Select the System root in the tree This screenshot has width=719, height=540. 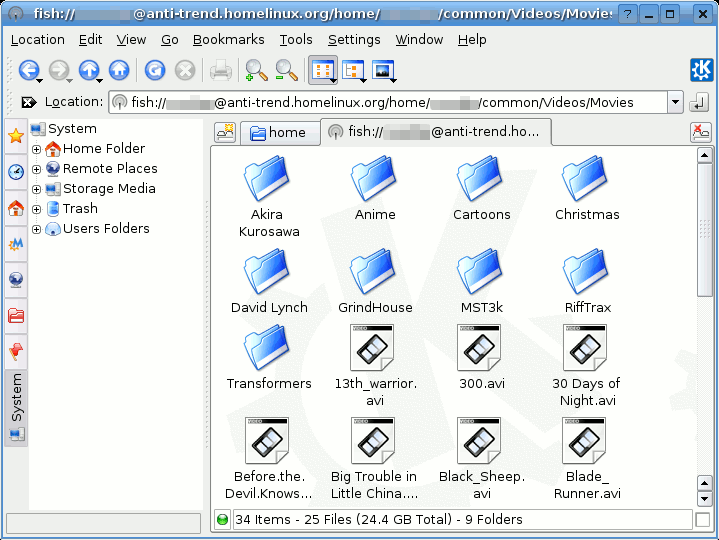tap(64, 129)
